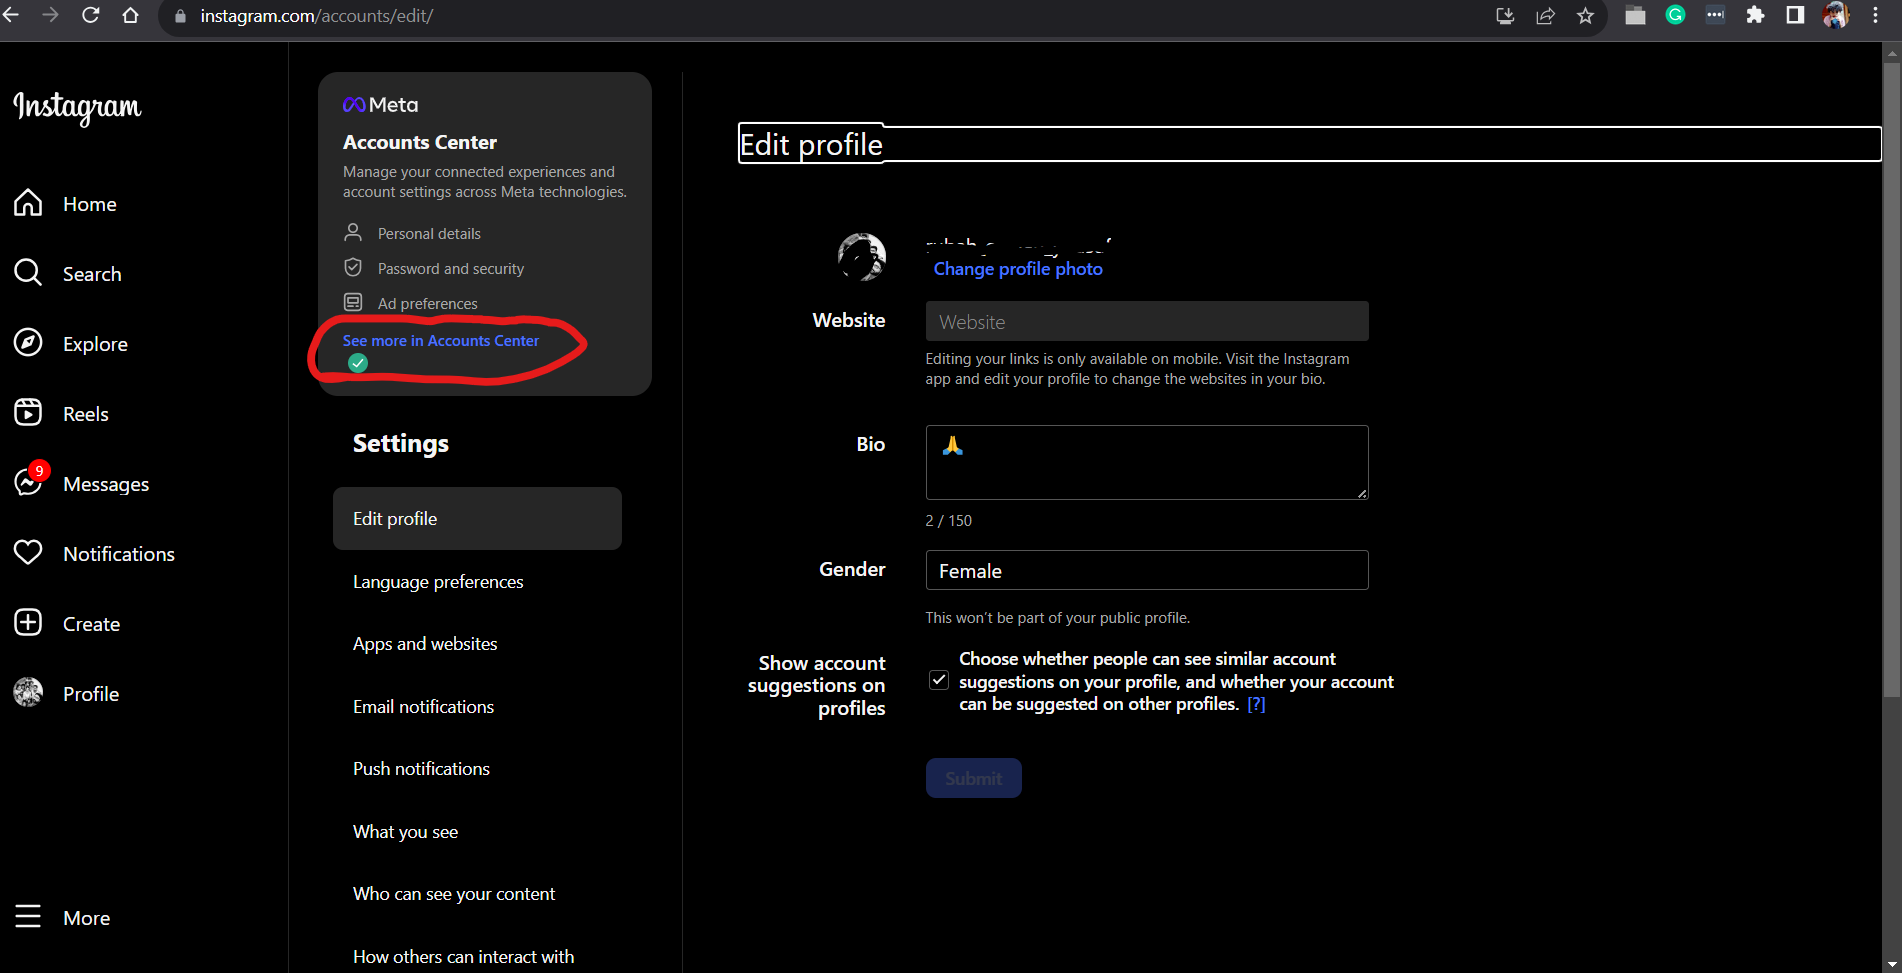Select Language preferences

438,582
